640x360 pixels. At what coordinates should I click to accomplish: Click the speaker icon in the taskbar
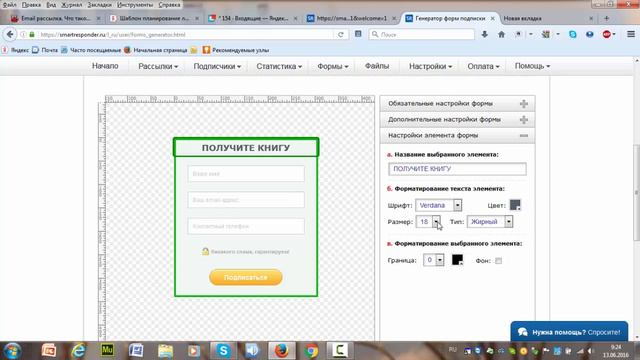tap(252, 351)
